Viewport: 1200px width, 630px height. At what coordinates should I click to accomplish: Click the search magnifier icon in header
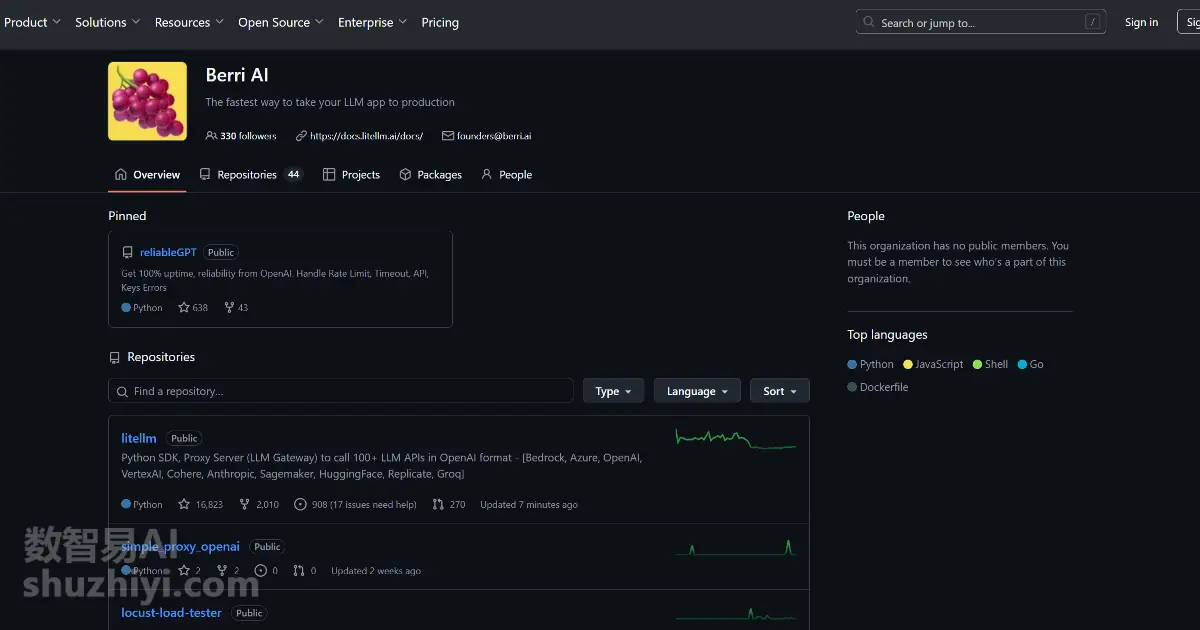pos(869,22)
